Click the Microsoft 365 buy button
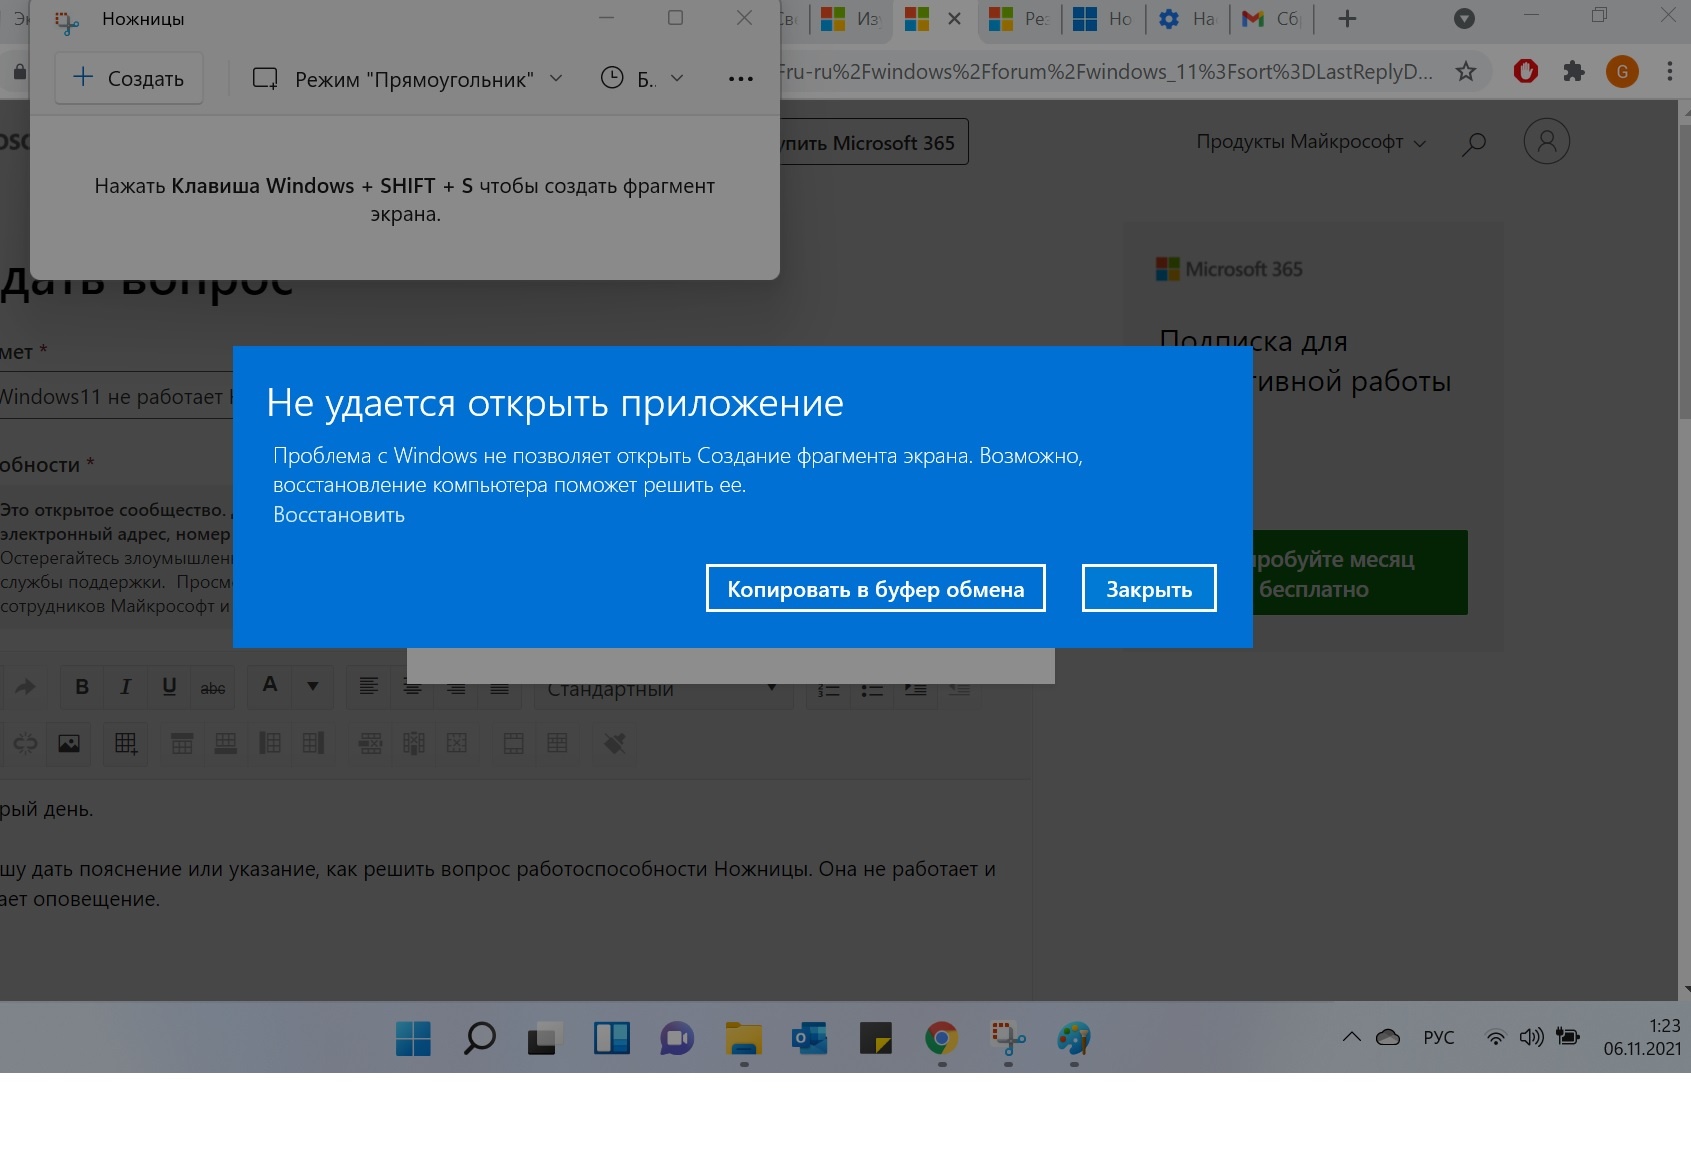The width and height of the screenshot is (1691, 1170). 873,143
